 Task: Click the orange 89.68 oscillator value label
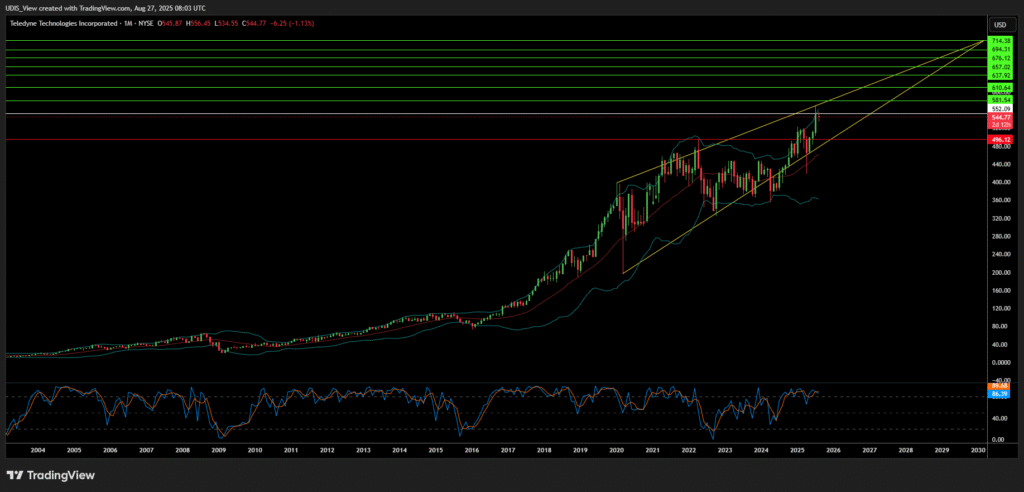998,386
